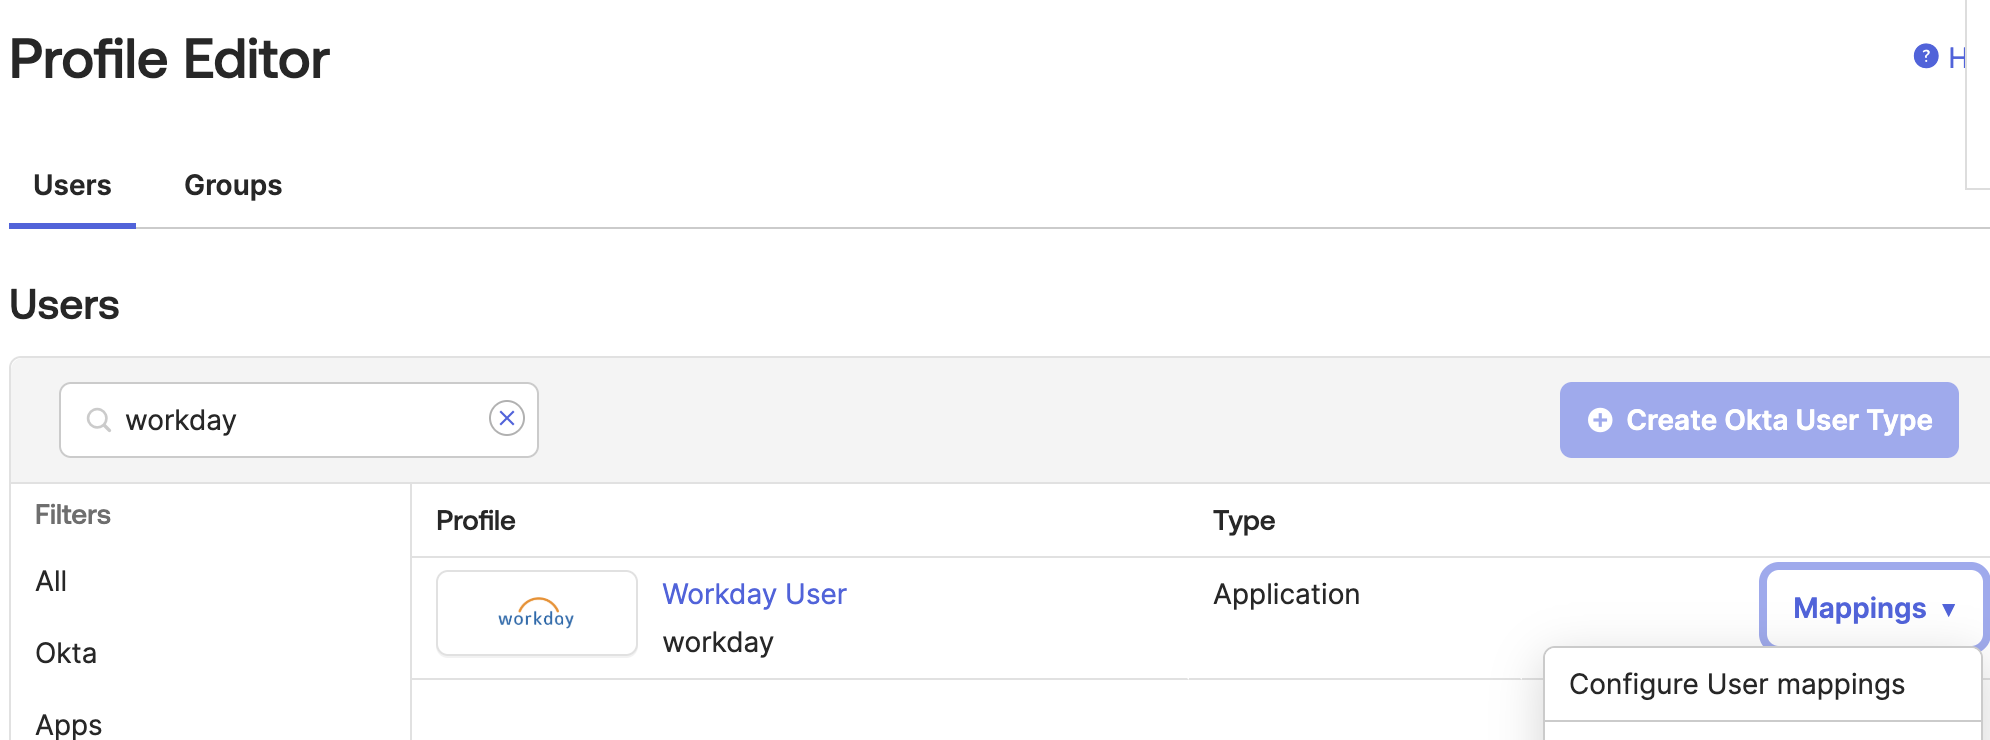Click the workday variable name text
This screenshot has width=1990, height=740.
tap(718, 642)
